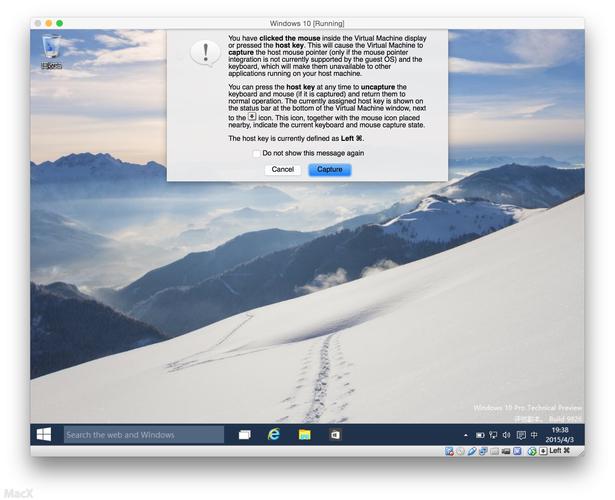This screenshot has height=500, width=615.
Task: Open Task View on the taskbar
Action: point(244,435)
